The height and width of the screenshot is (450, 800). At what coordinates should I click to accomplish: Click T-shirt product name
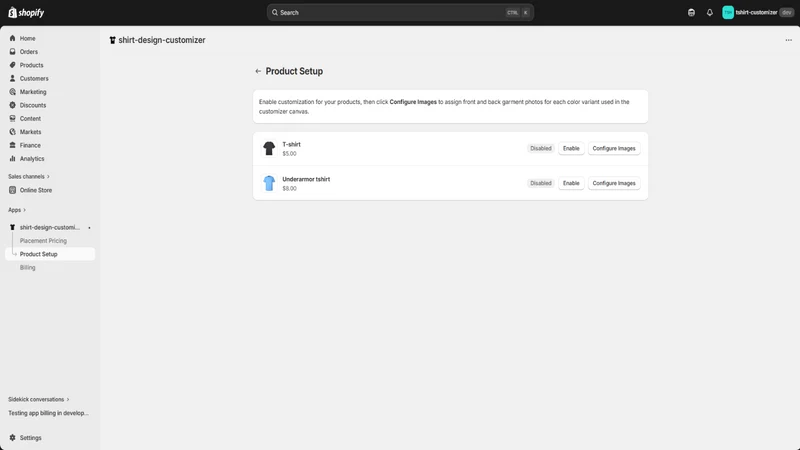(291, 144)
